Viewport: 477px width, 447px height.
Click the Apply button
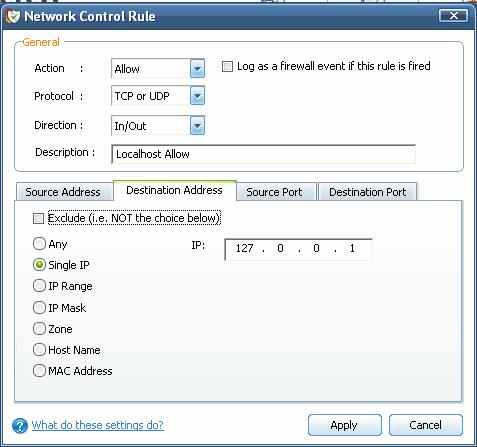(x=345, y=425)
